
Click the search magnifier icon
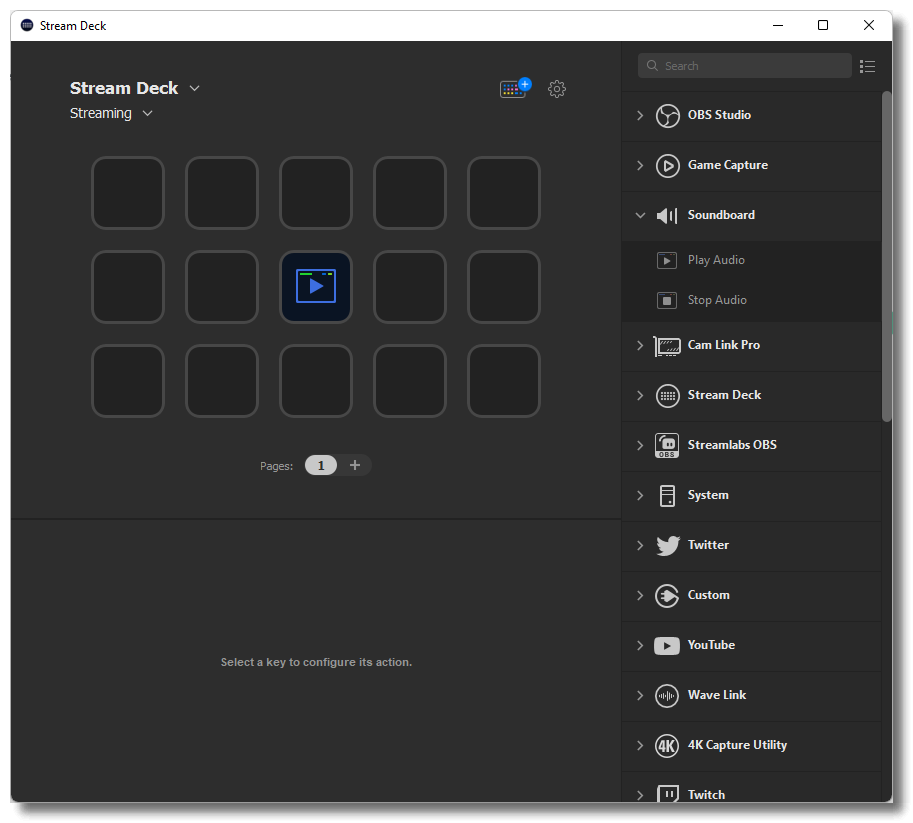tap(652, 66)
